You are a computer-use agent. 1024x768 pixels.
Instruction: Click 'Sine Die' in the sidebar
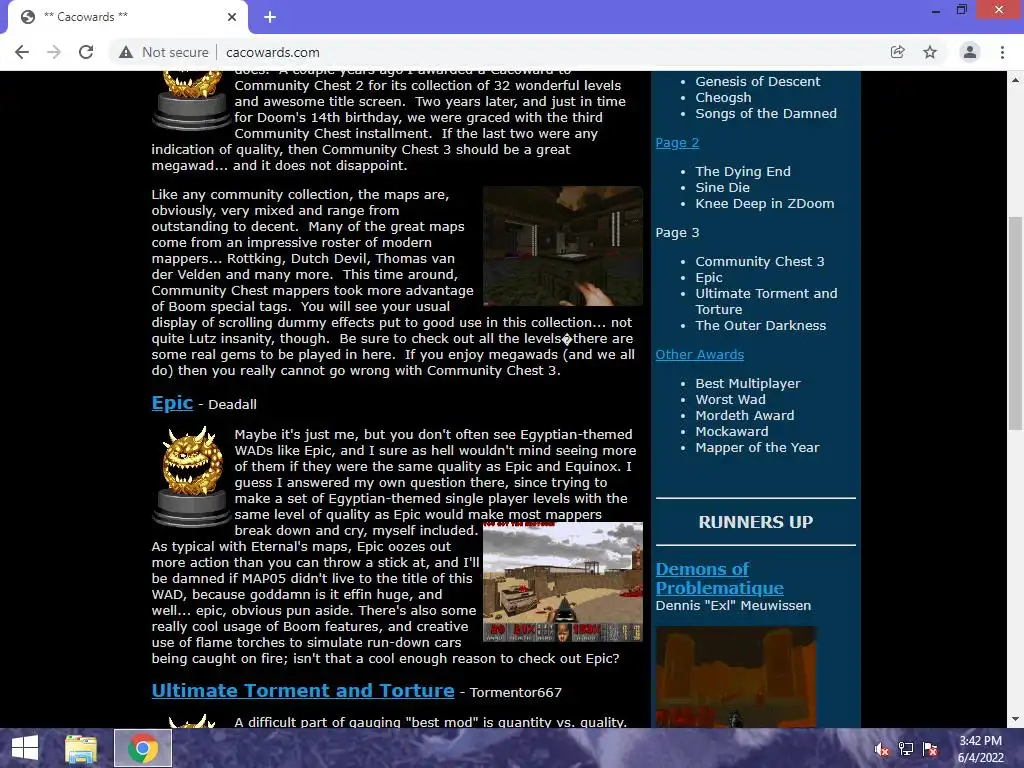pyautogui.click(x=722, y=187)
